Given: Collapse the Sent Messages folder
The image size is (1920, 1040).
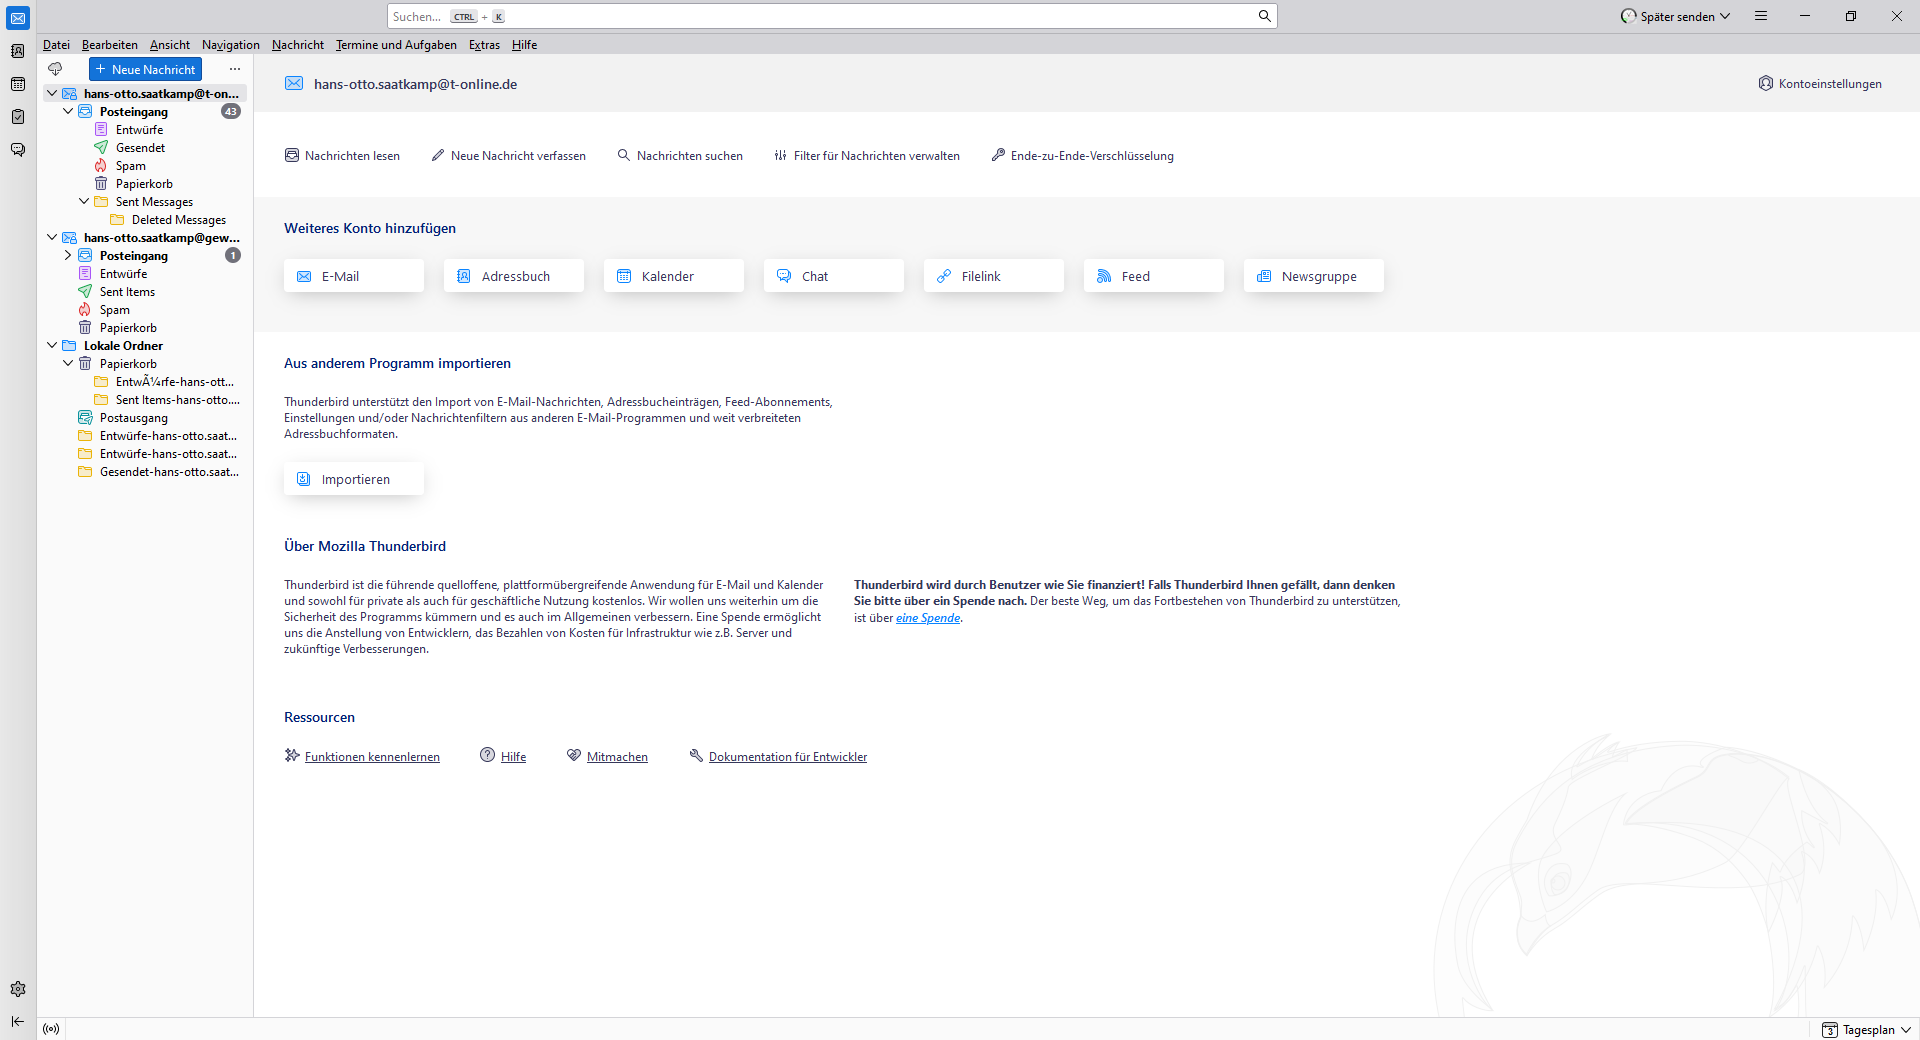Looking at the screenshot, I should (84, 201).
